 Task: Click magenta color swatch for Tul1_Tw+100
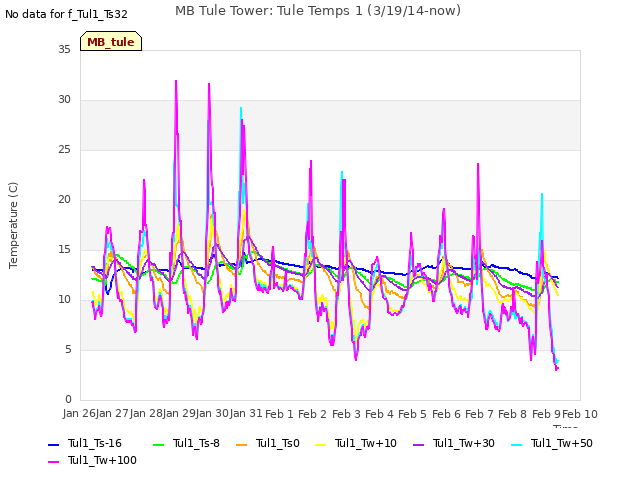tap(53, 462)
